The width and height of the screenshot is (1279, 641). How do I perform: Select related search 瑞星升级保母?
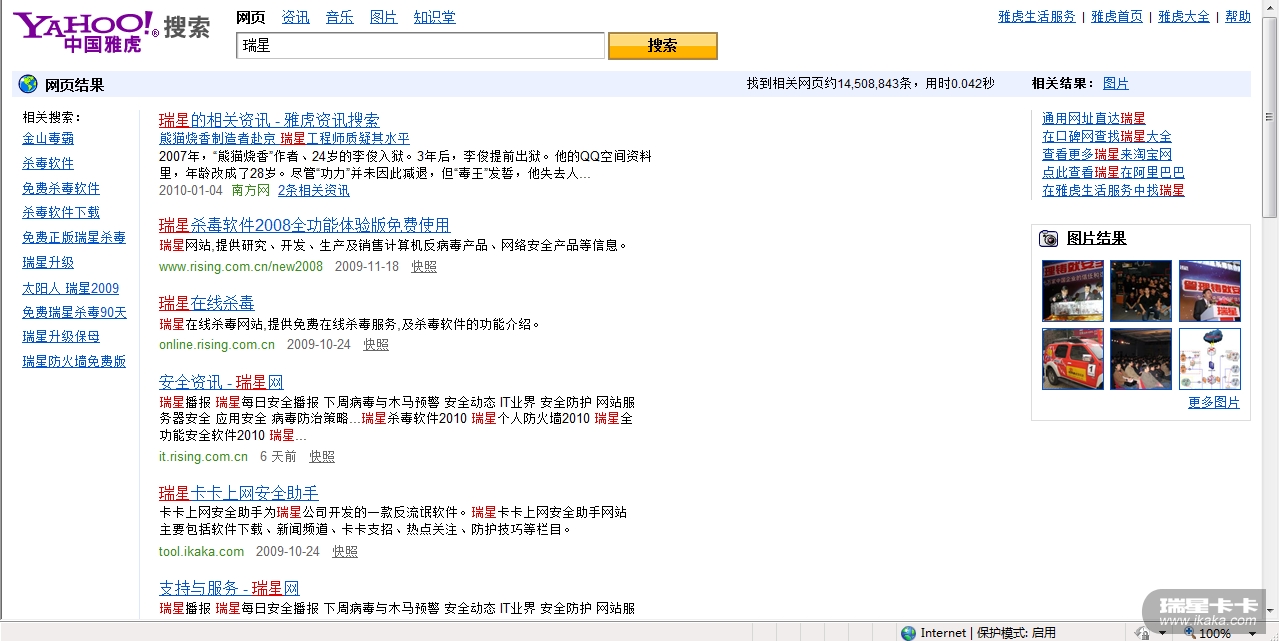(x=61, y=337)
